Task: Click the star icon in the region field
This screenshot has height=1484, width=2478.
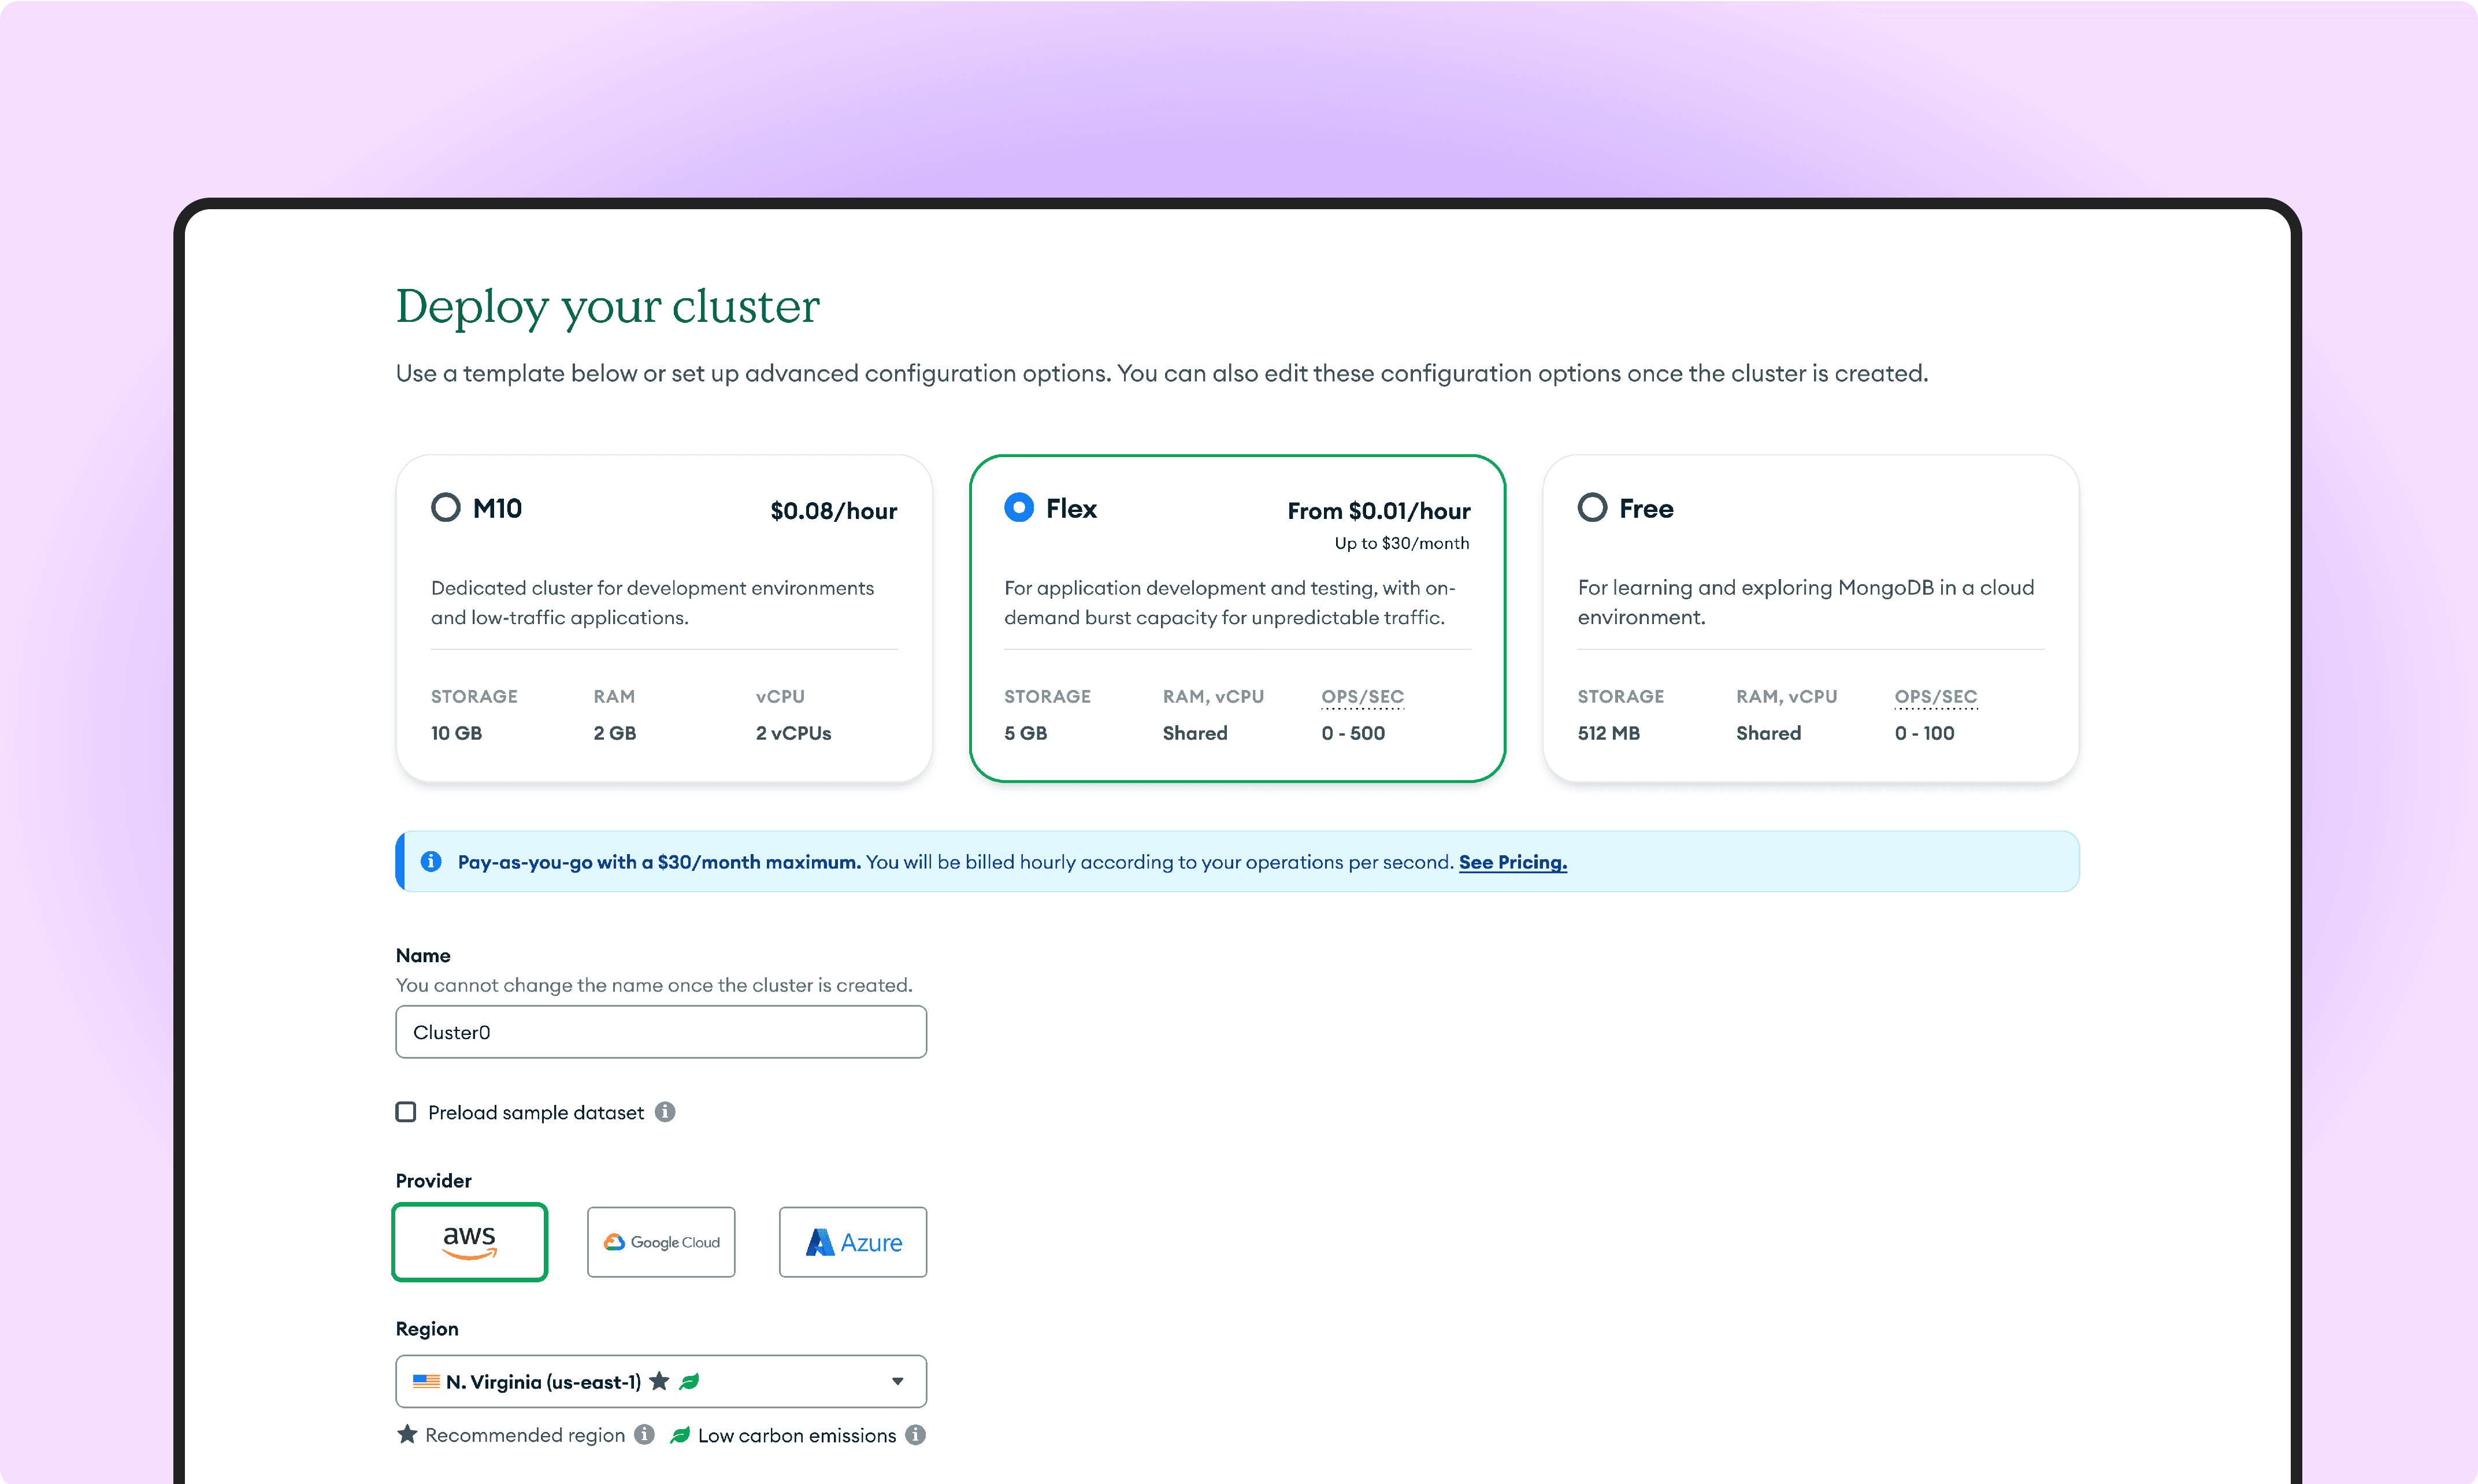Action: 659,1381
